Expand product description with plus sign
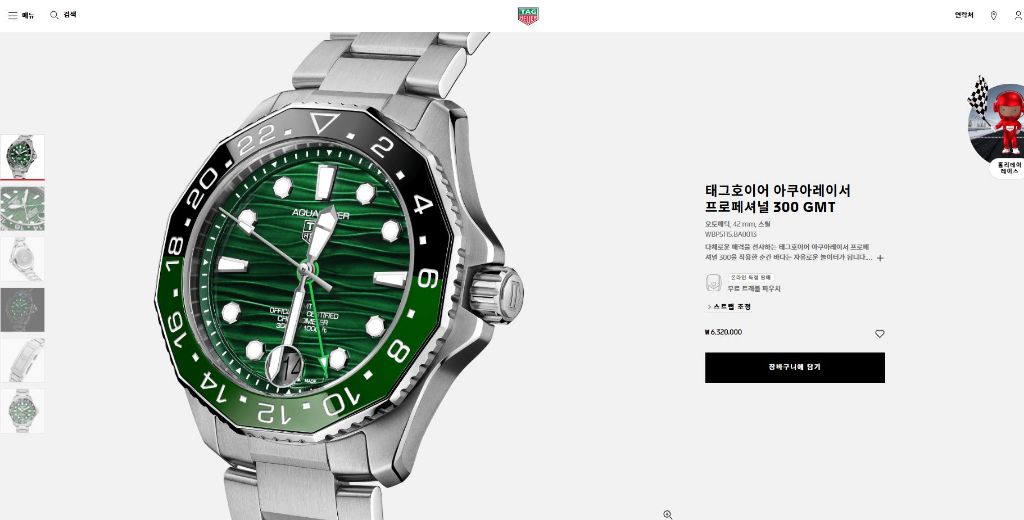Viewport: 1024px width, 520px height. (x=880, y=258)
